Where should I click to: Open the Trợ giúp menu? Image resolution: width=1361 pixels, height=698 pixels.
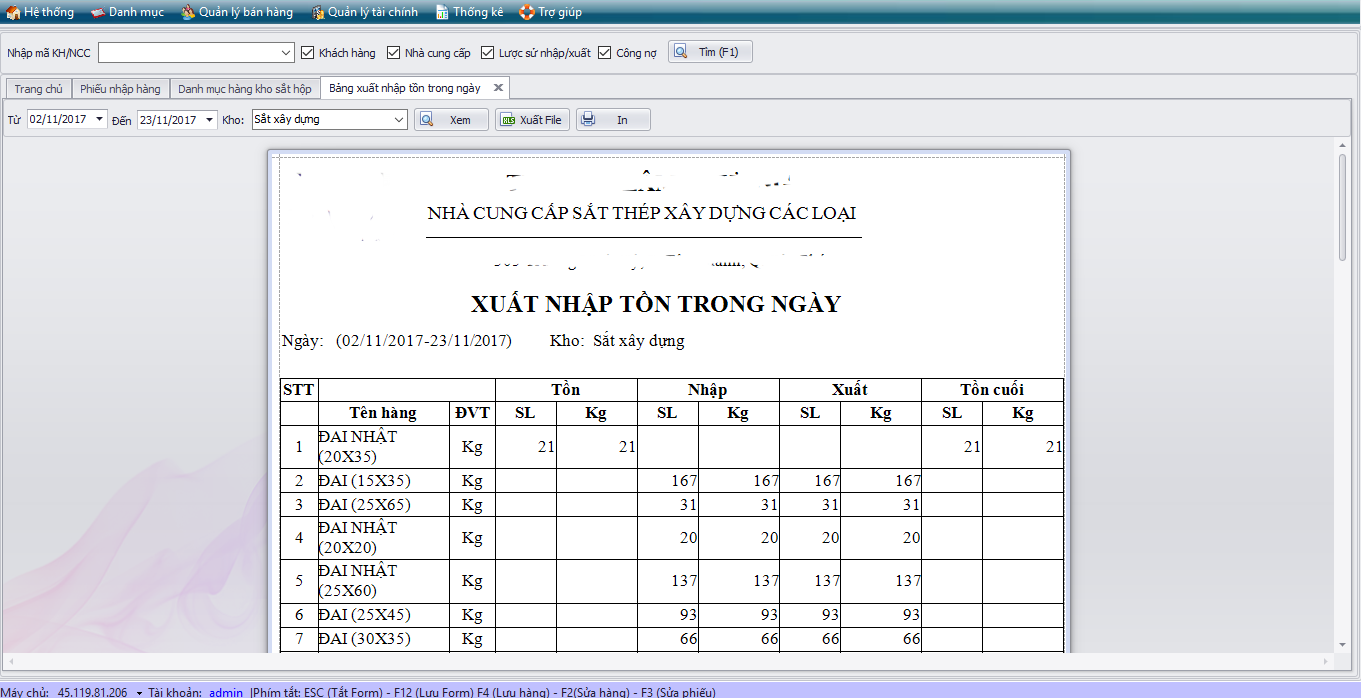[x=550, y=12]
